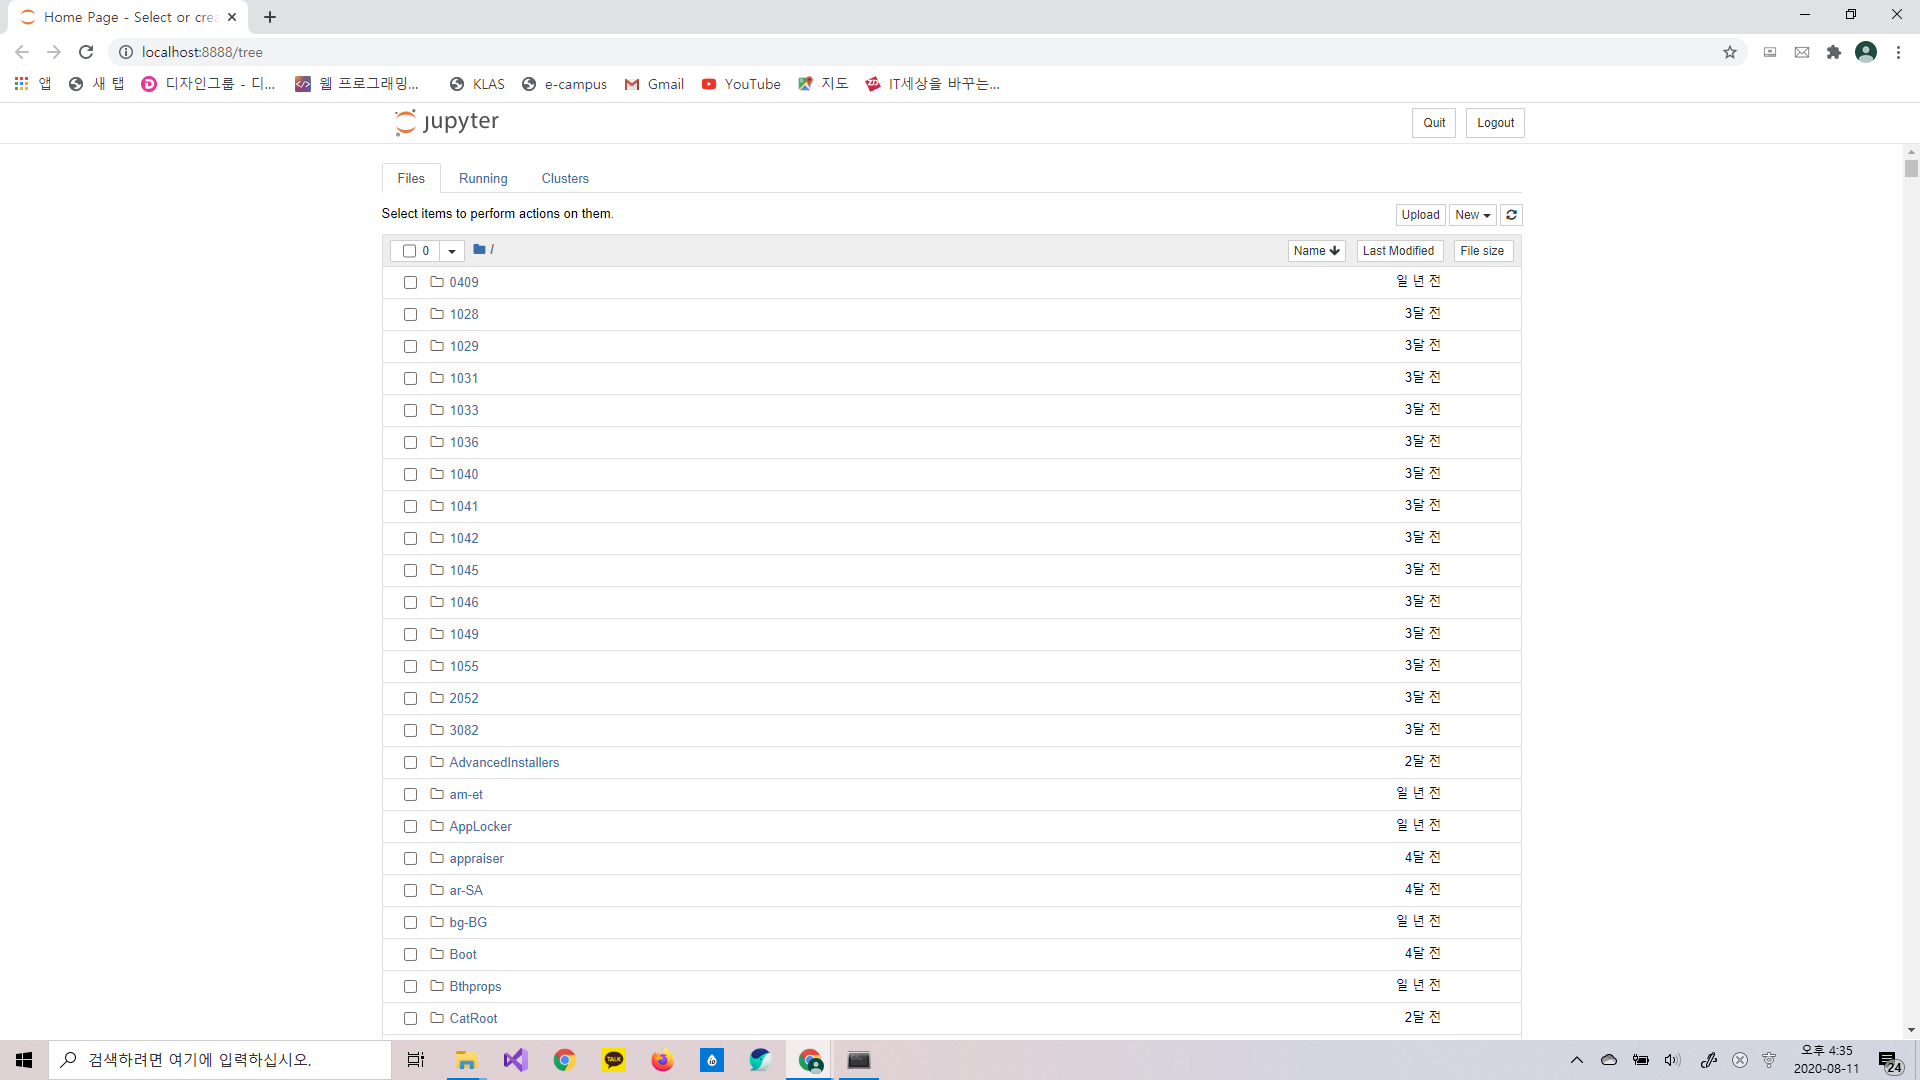The width and height of the screenshot is (1920, 1080).
Task: Select the AdvancedInstallers folder checkbox
Action: (x=410, y=763)
